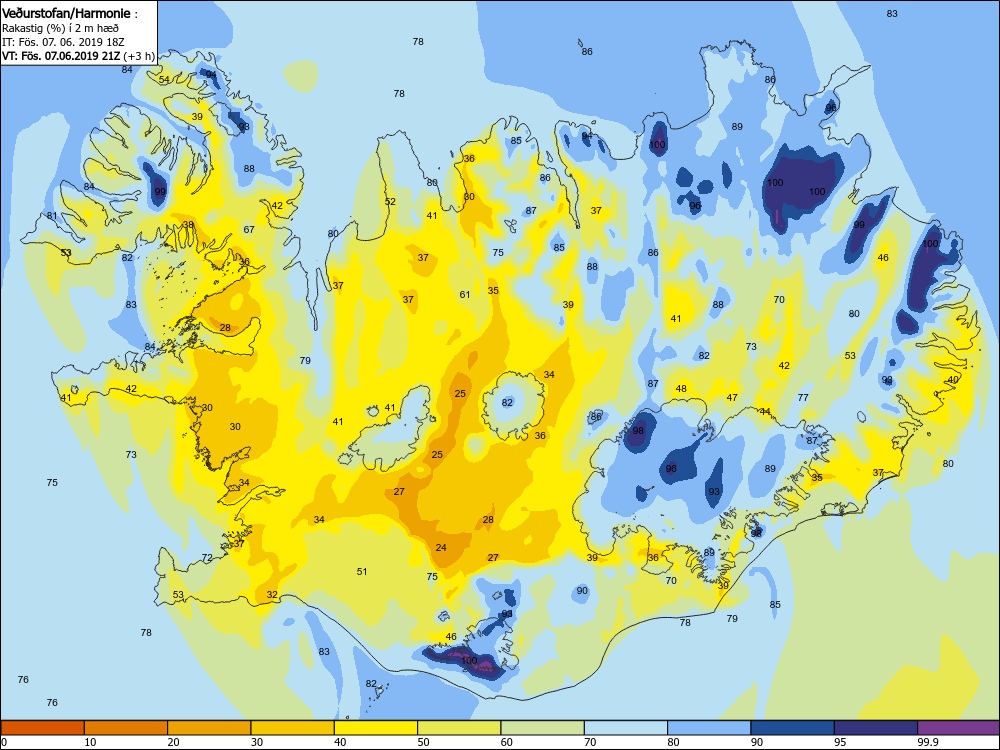1000x750 pixels.
Task: Select the 40–50 bright yellow legend swatch
Action: click(x=376, y=728)
